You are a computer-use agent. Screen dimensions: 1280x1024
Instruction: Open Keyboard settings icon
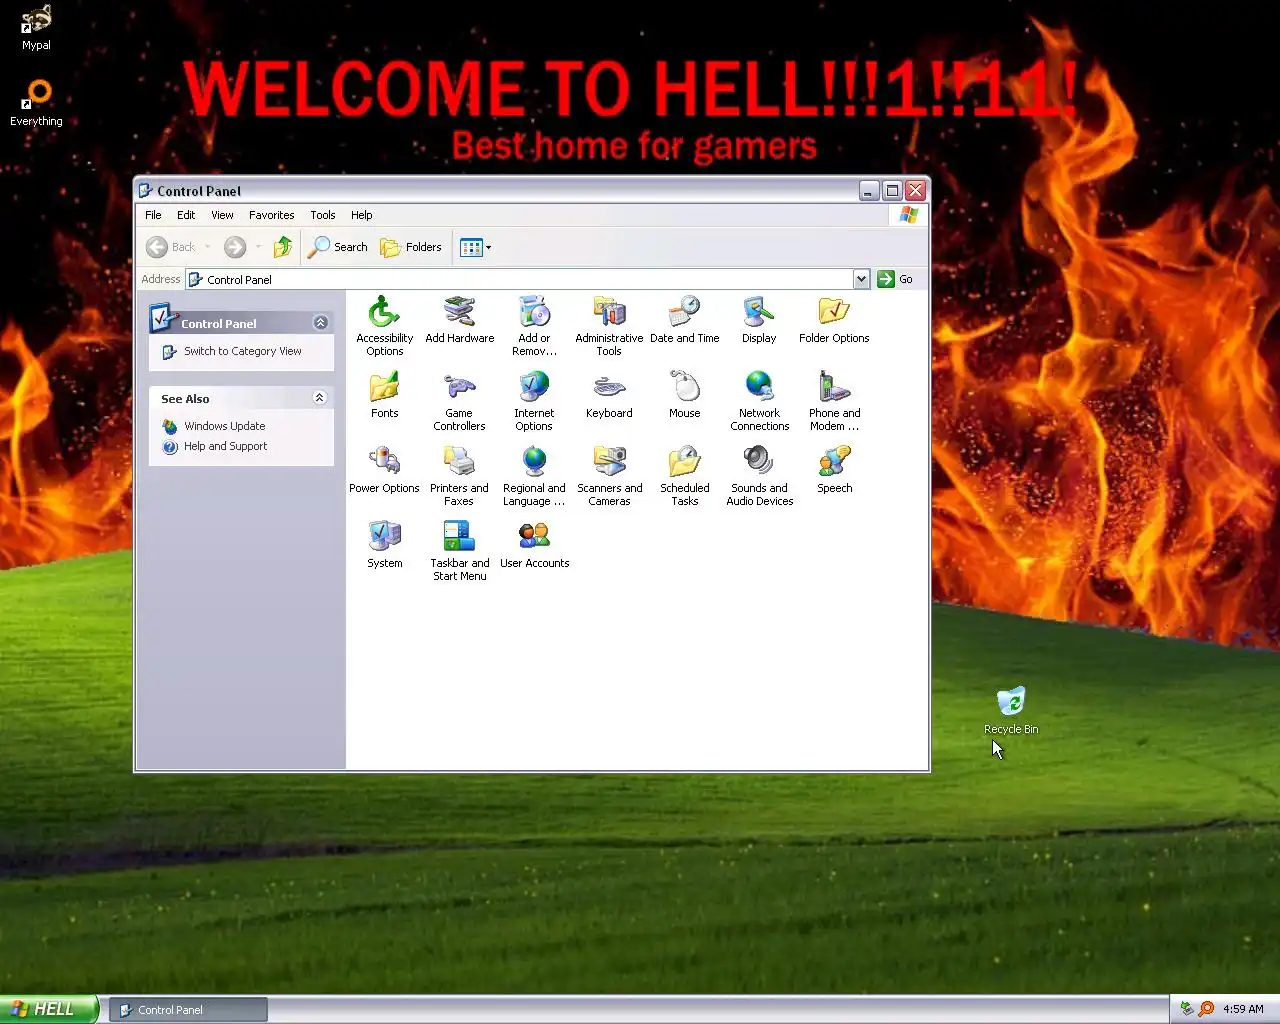coord(609,394)
